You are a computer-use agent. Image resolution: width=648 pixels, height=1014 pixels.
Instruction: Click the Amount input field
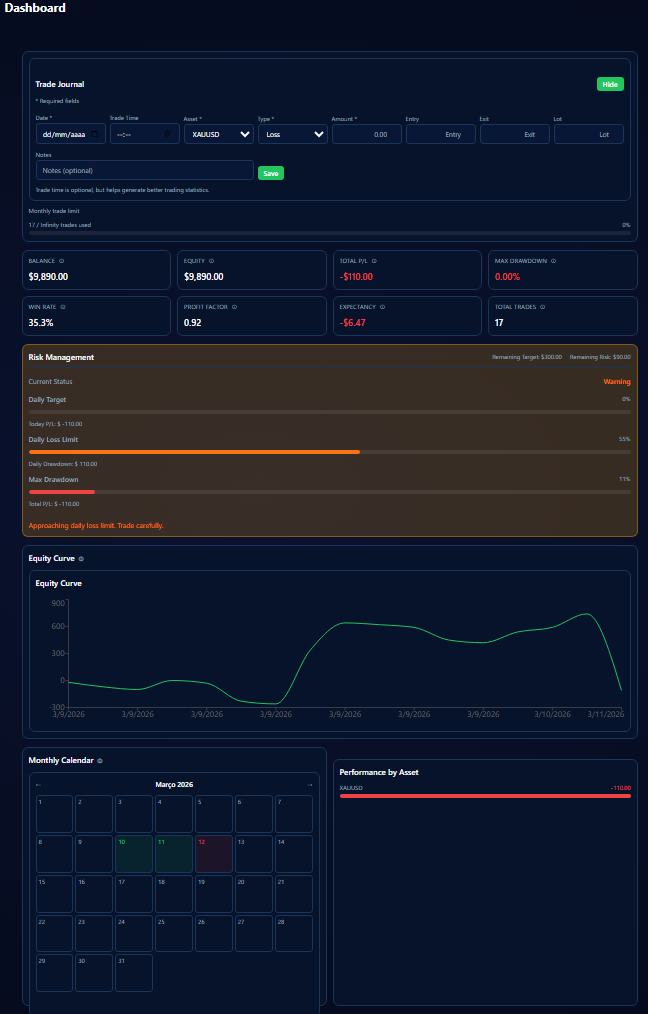(x=366, y=134)
